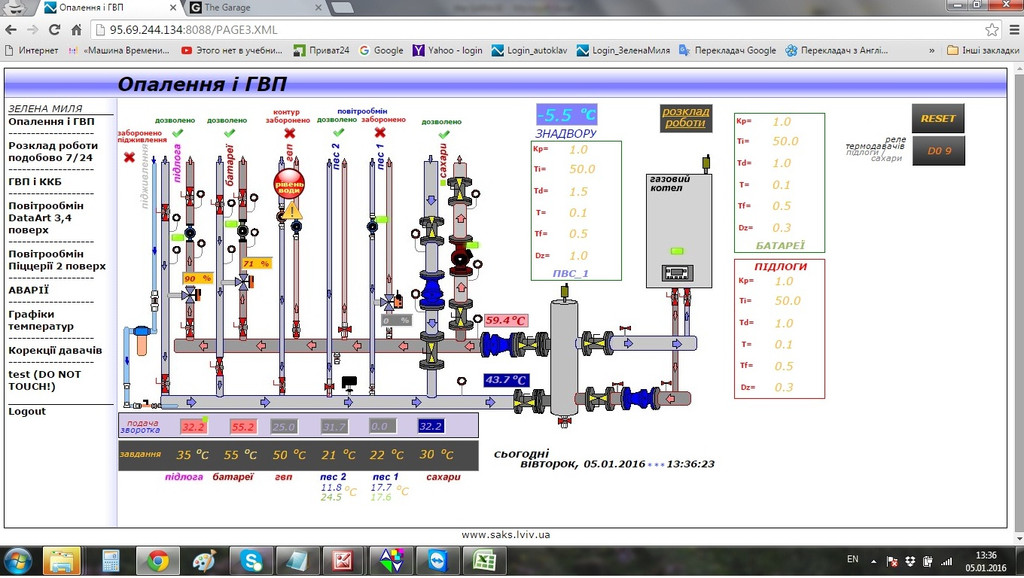Click the 55 °C батареї setpoint
Image resolution: width=1024 pixels, height=578 pixels.
pyautogui.click(x=240, y=455)
